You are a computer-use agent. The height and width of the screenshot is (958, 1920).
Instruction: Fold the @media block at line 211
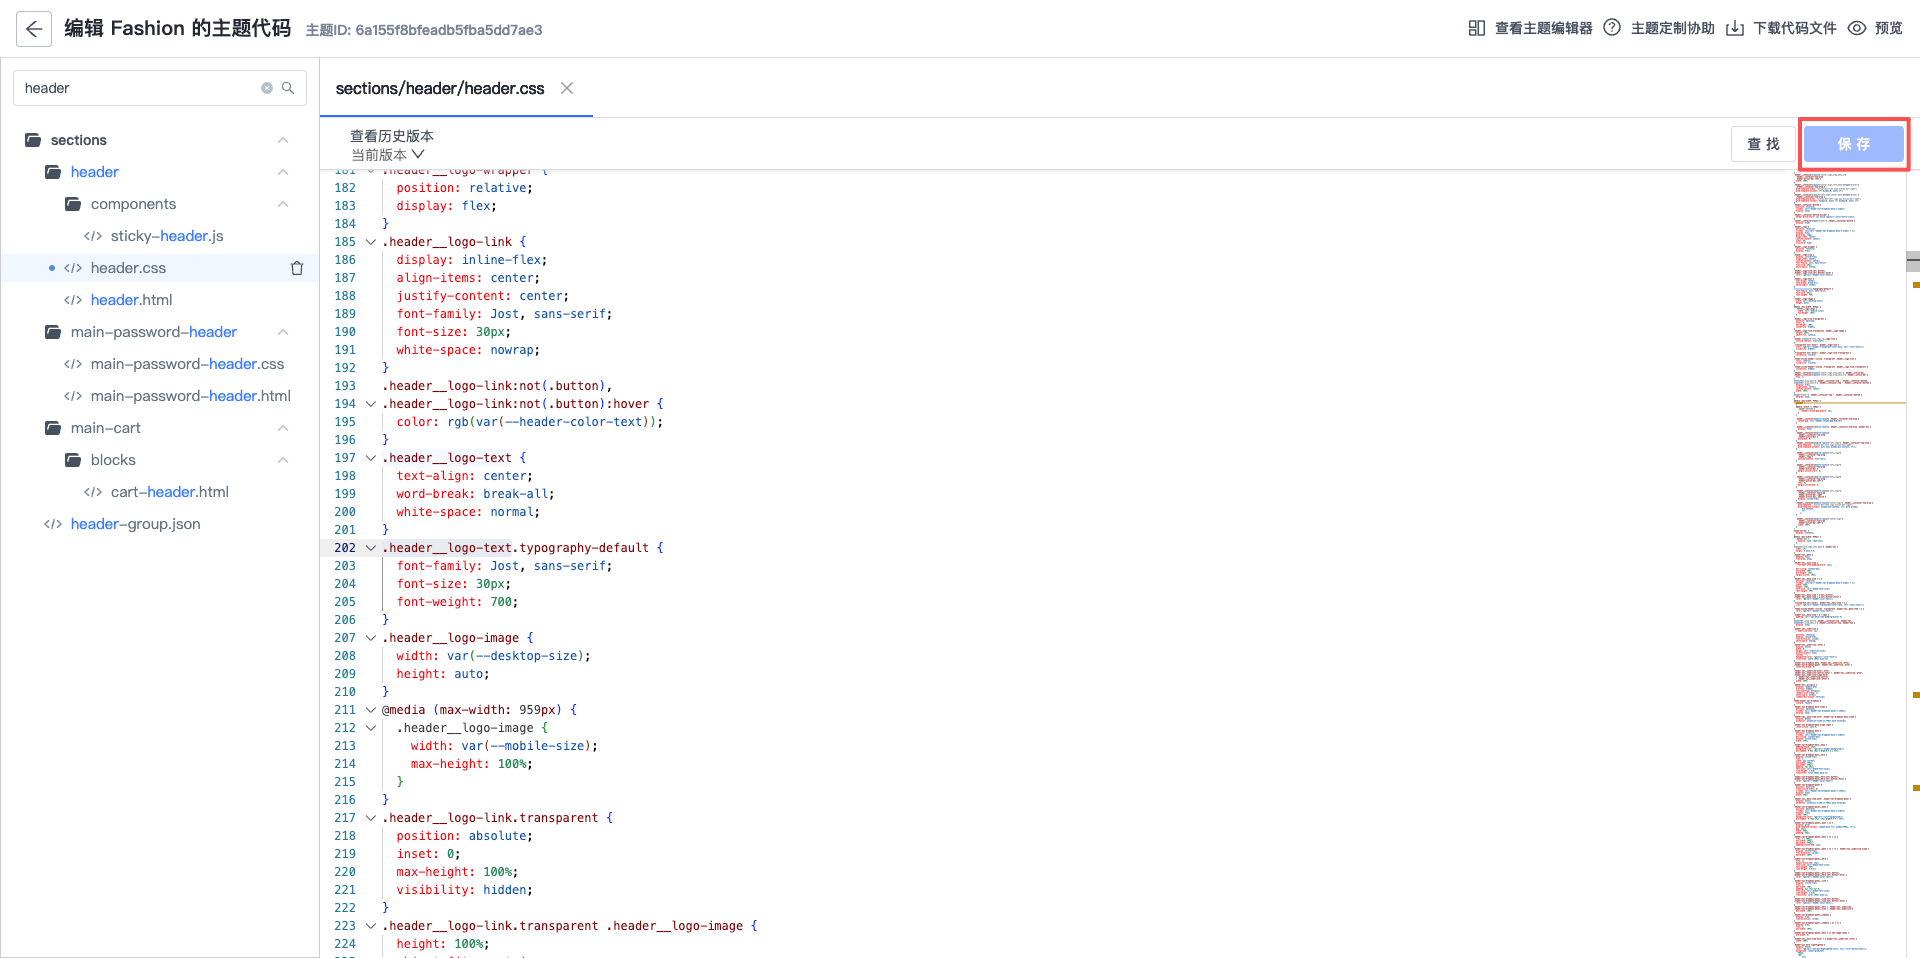pyautogui.click(x=371, y=710)
